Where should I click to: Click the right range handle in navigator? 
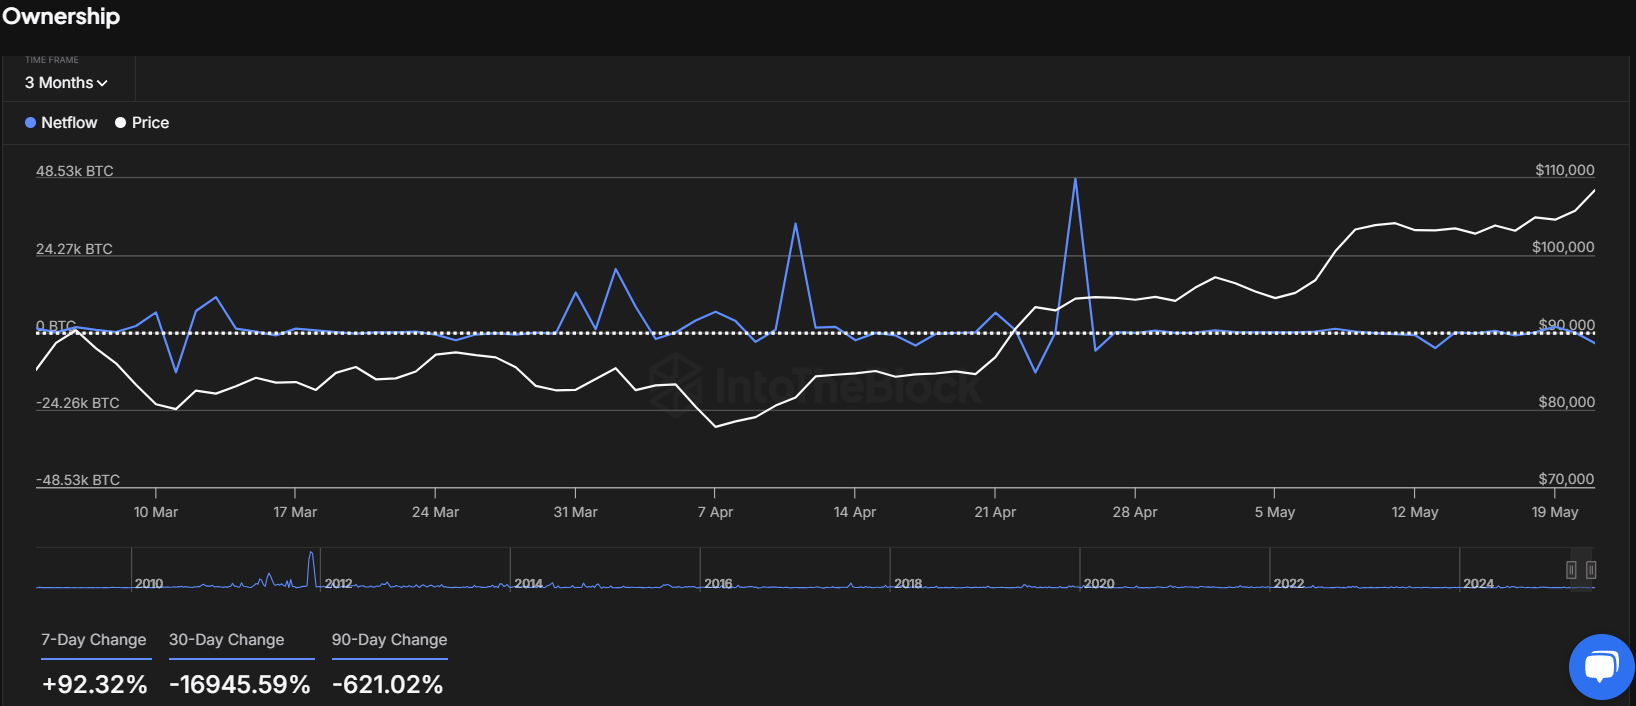[1591, 570]
